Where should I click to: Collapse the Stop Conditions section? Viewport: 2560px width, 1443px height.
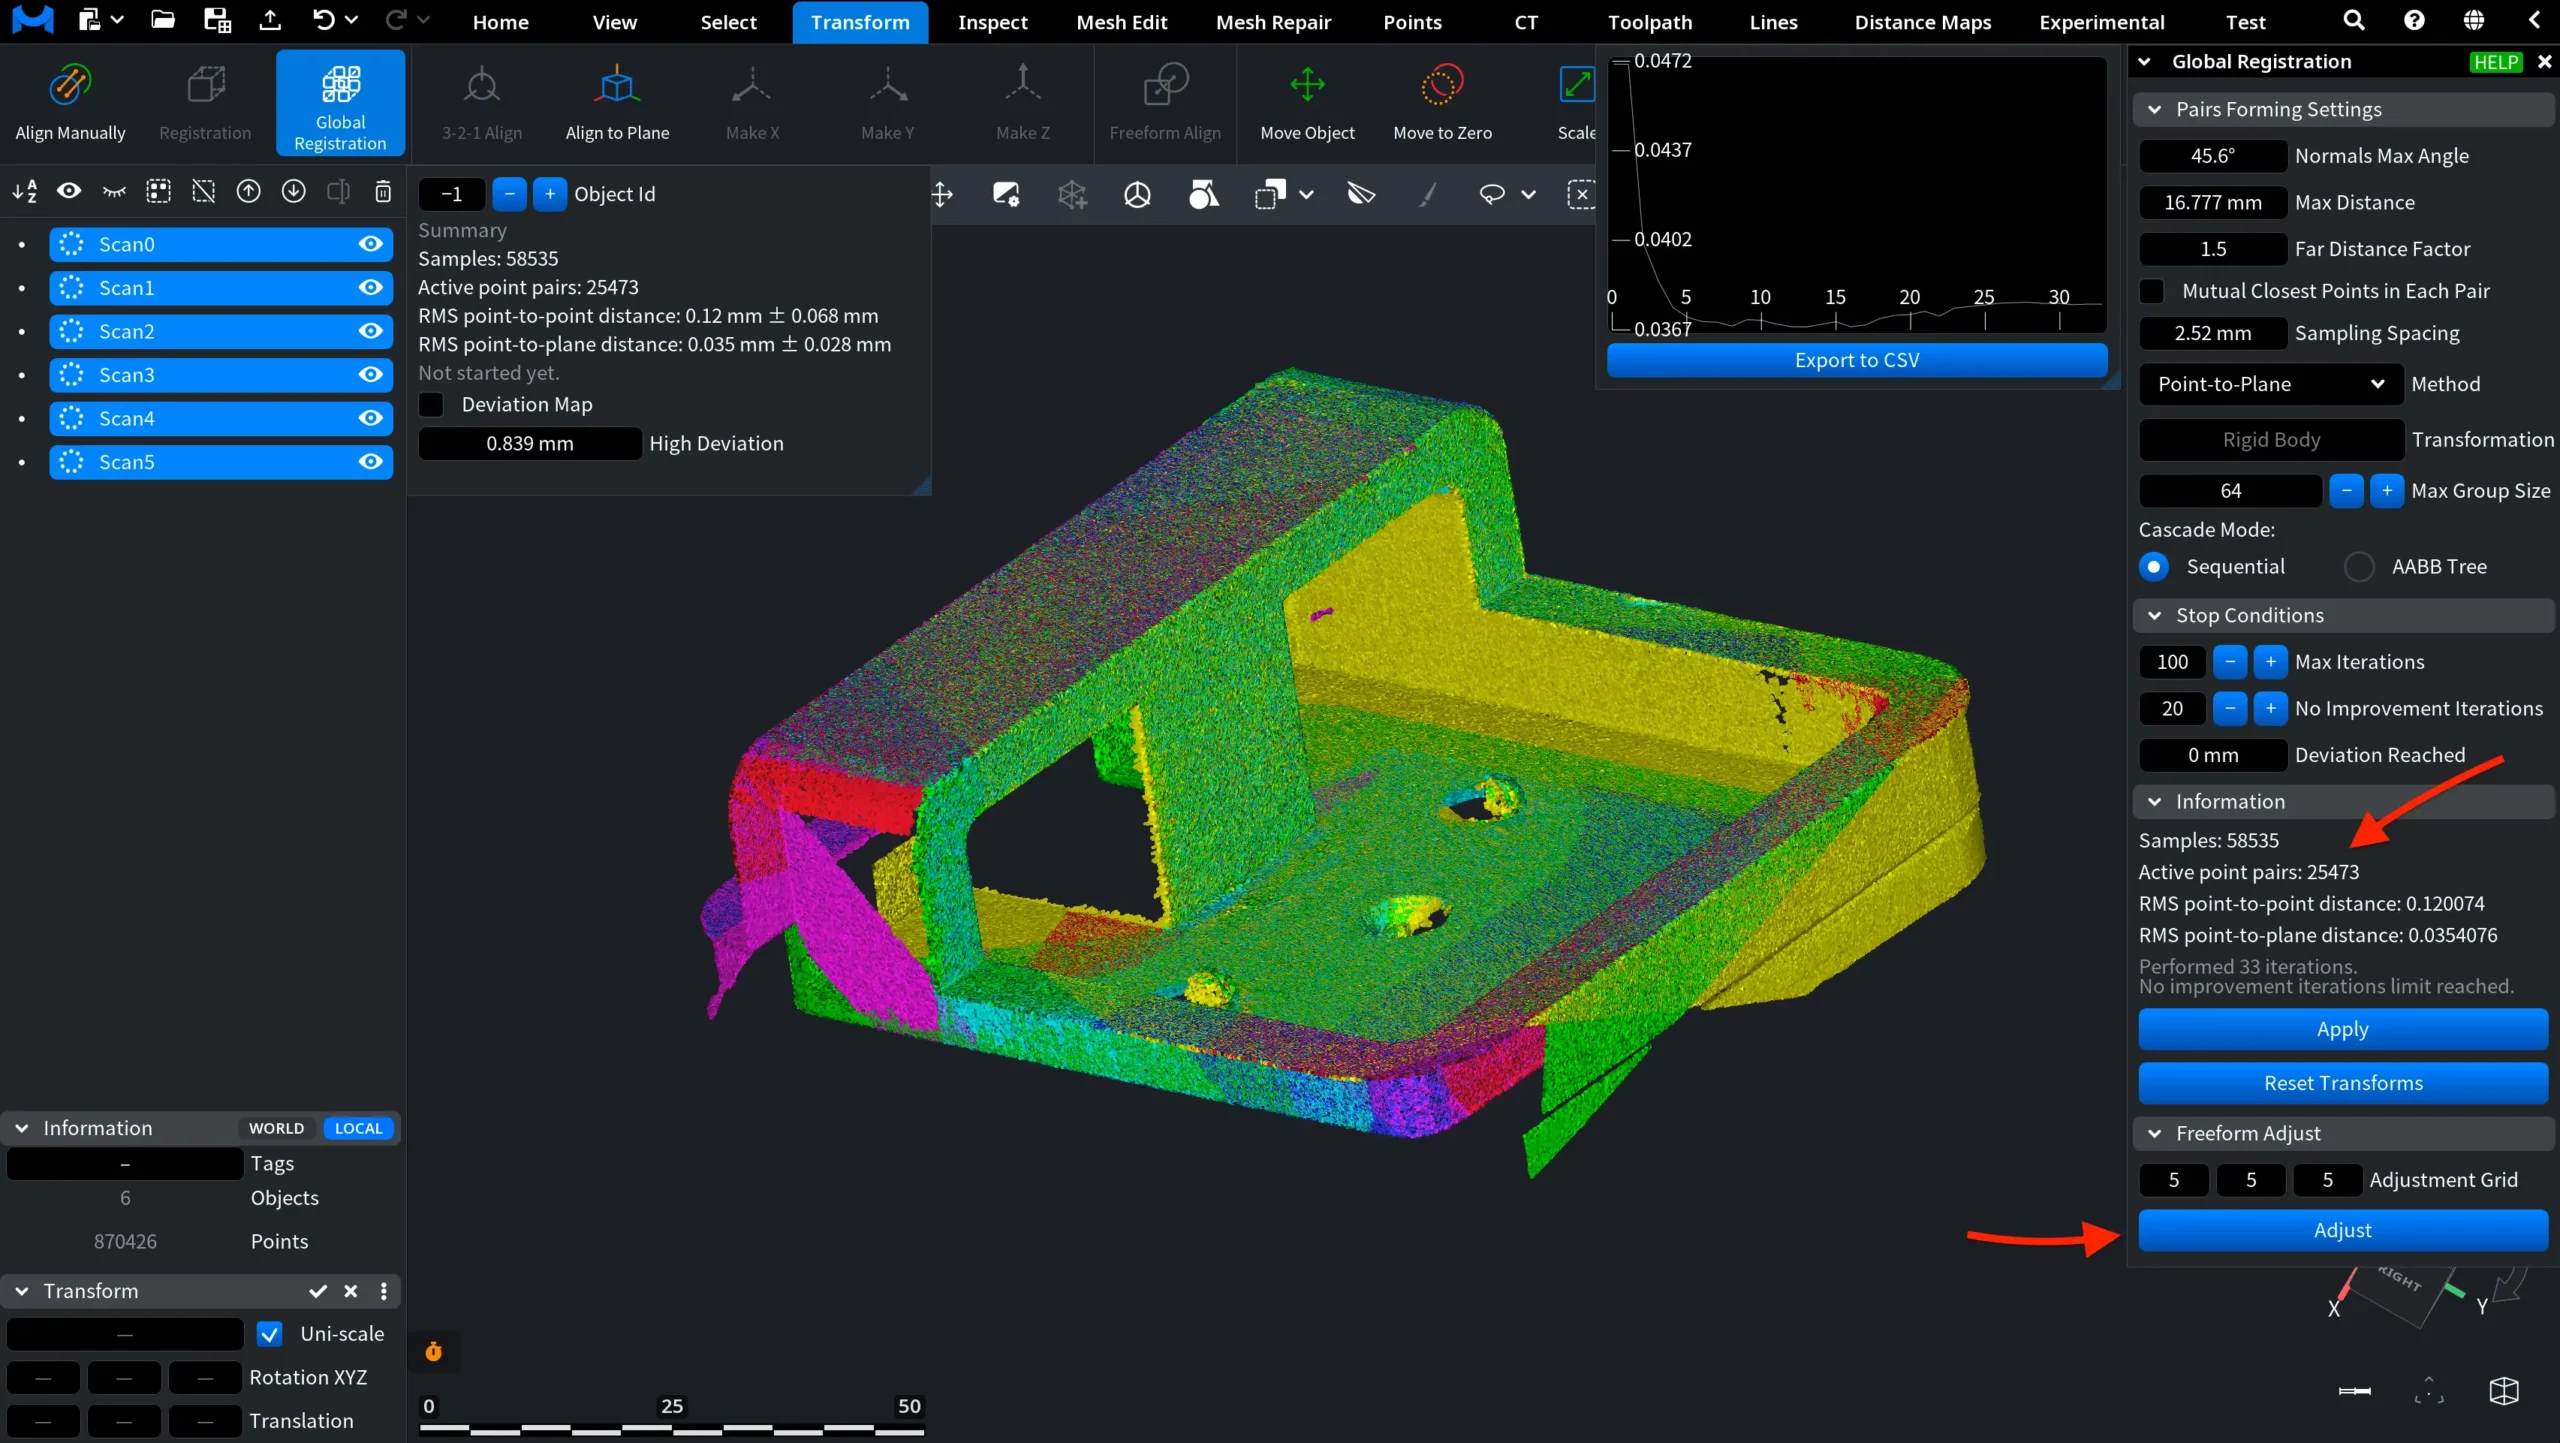click(x=2155, y=616)
